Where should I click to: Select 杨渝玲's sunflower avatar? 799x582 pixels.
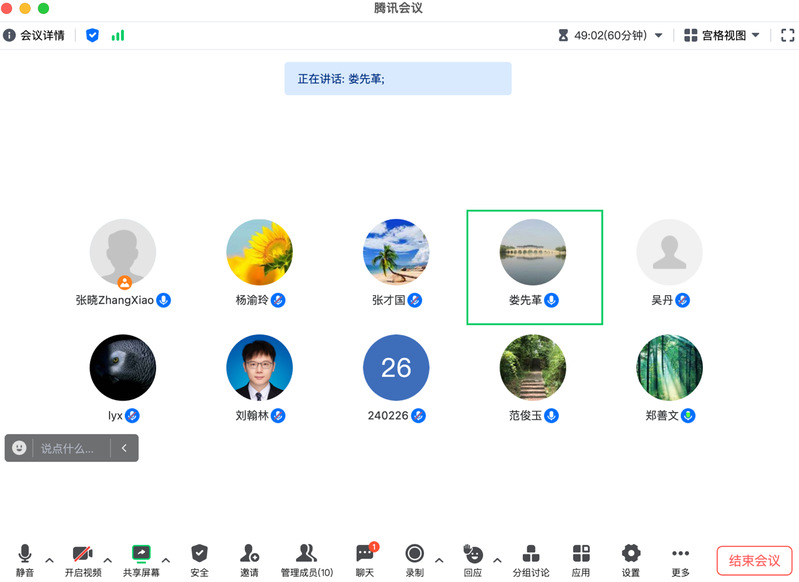tap(259, 252)
